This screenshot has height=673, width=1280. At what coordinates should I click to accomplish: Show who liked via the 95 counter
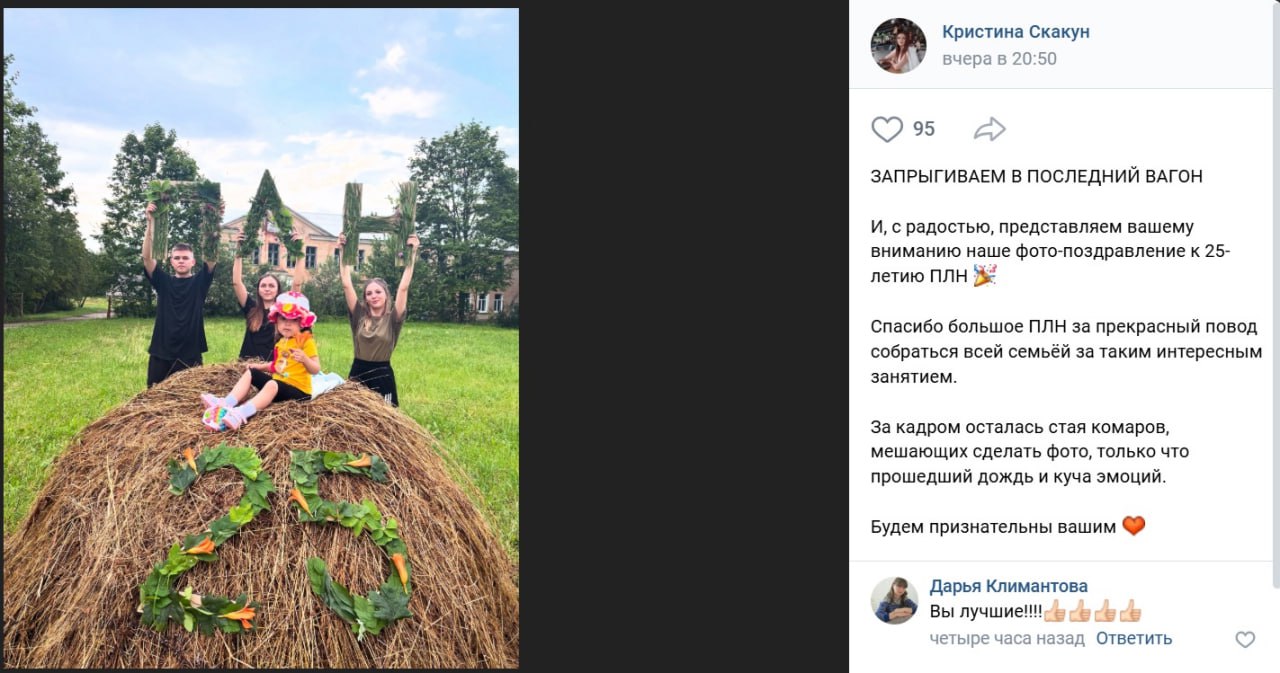tap(924, 129)
